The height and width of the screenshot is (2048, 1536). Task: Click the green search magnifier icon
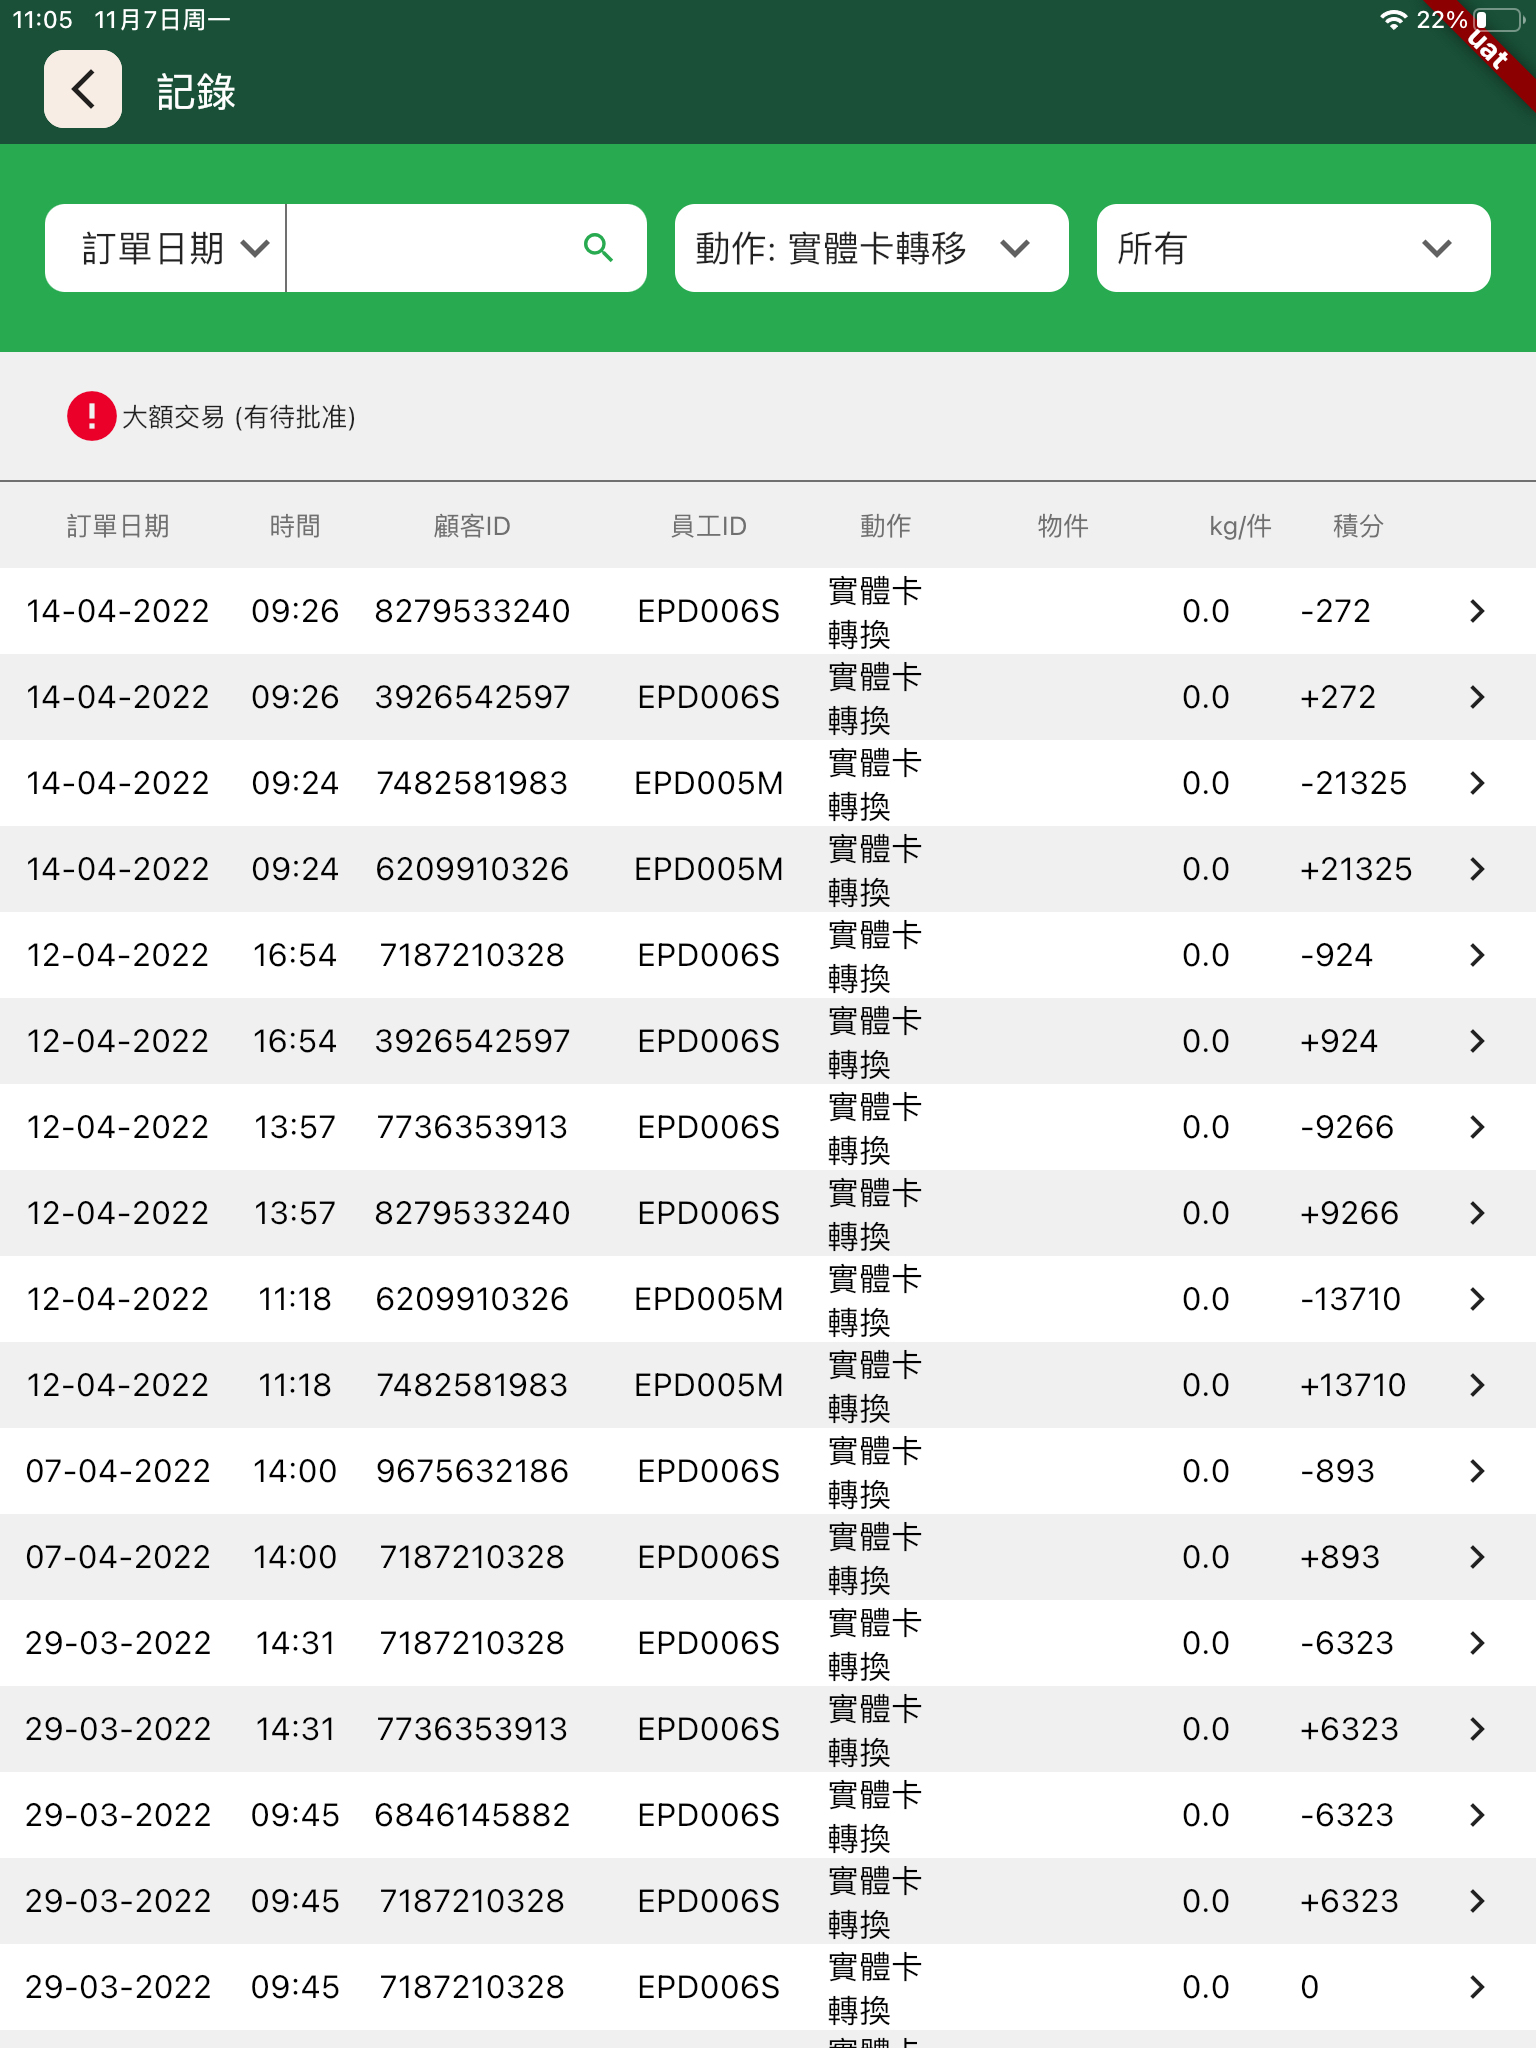pyautogui.click(x=598, y=248)
